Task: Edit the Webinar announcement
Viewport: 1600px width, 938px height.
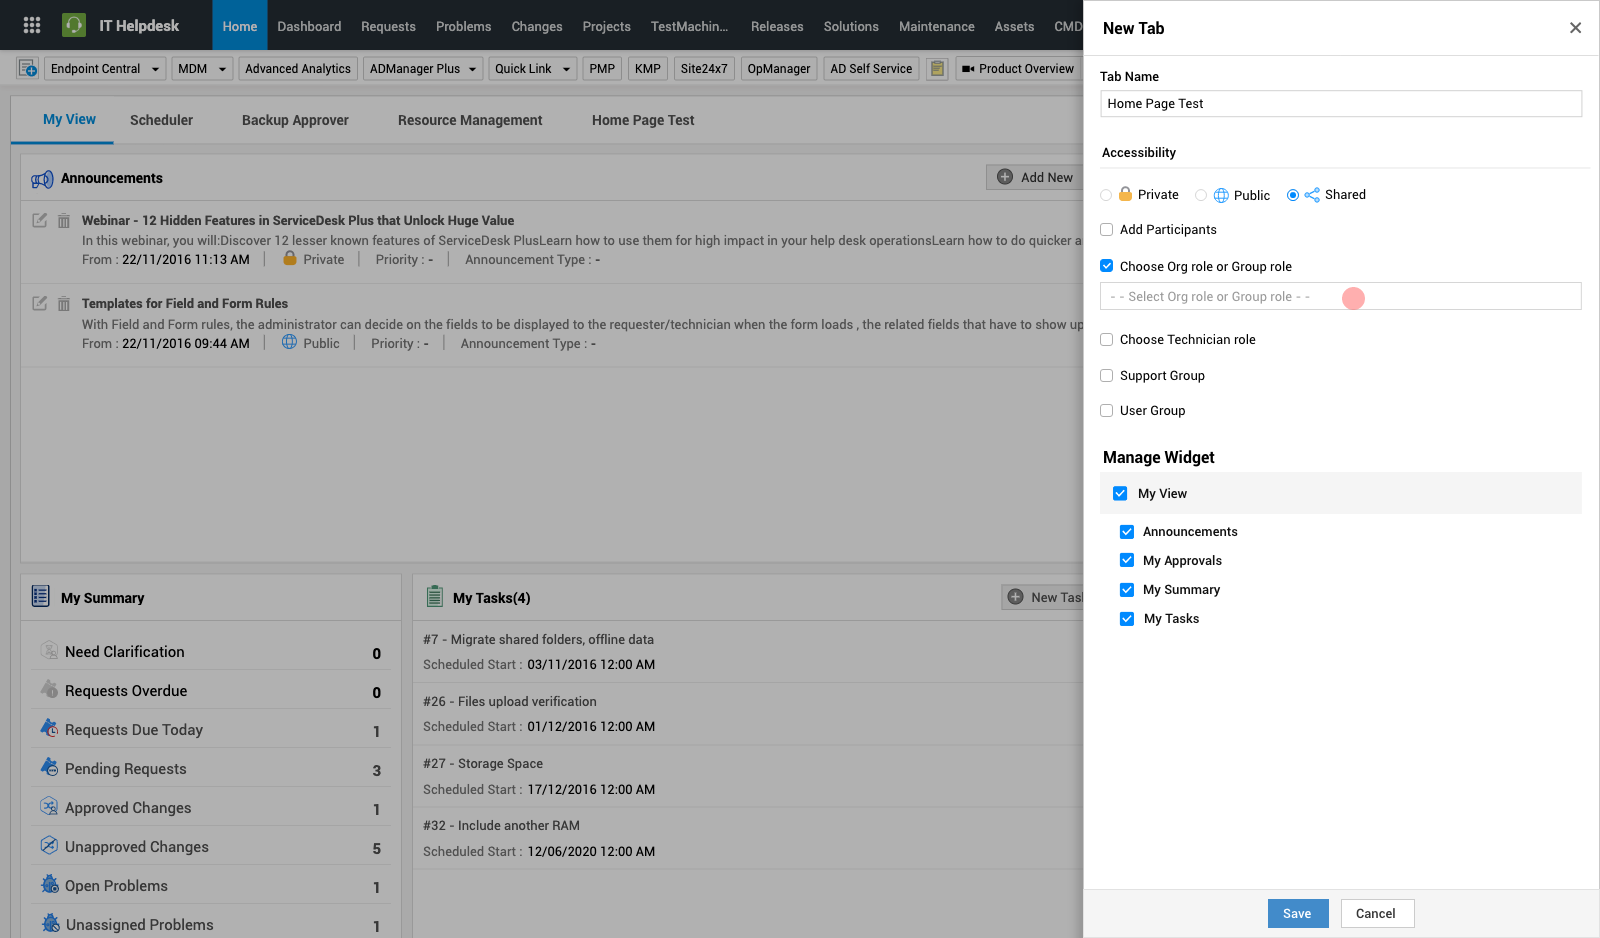Action: point(40,220)
